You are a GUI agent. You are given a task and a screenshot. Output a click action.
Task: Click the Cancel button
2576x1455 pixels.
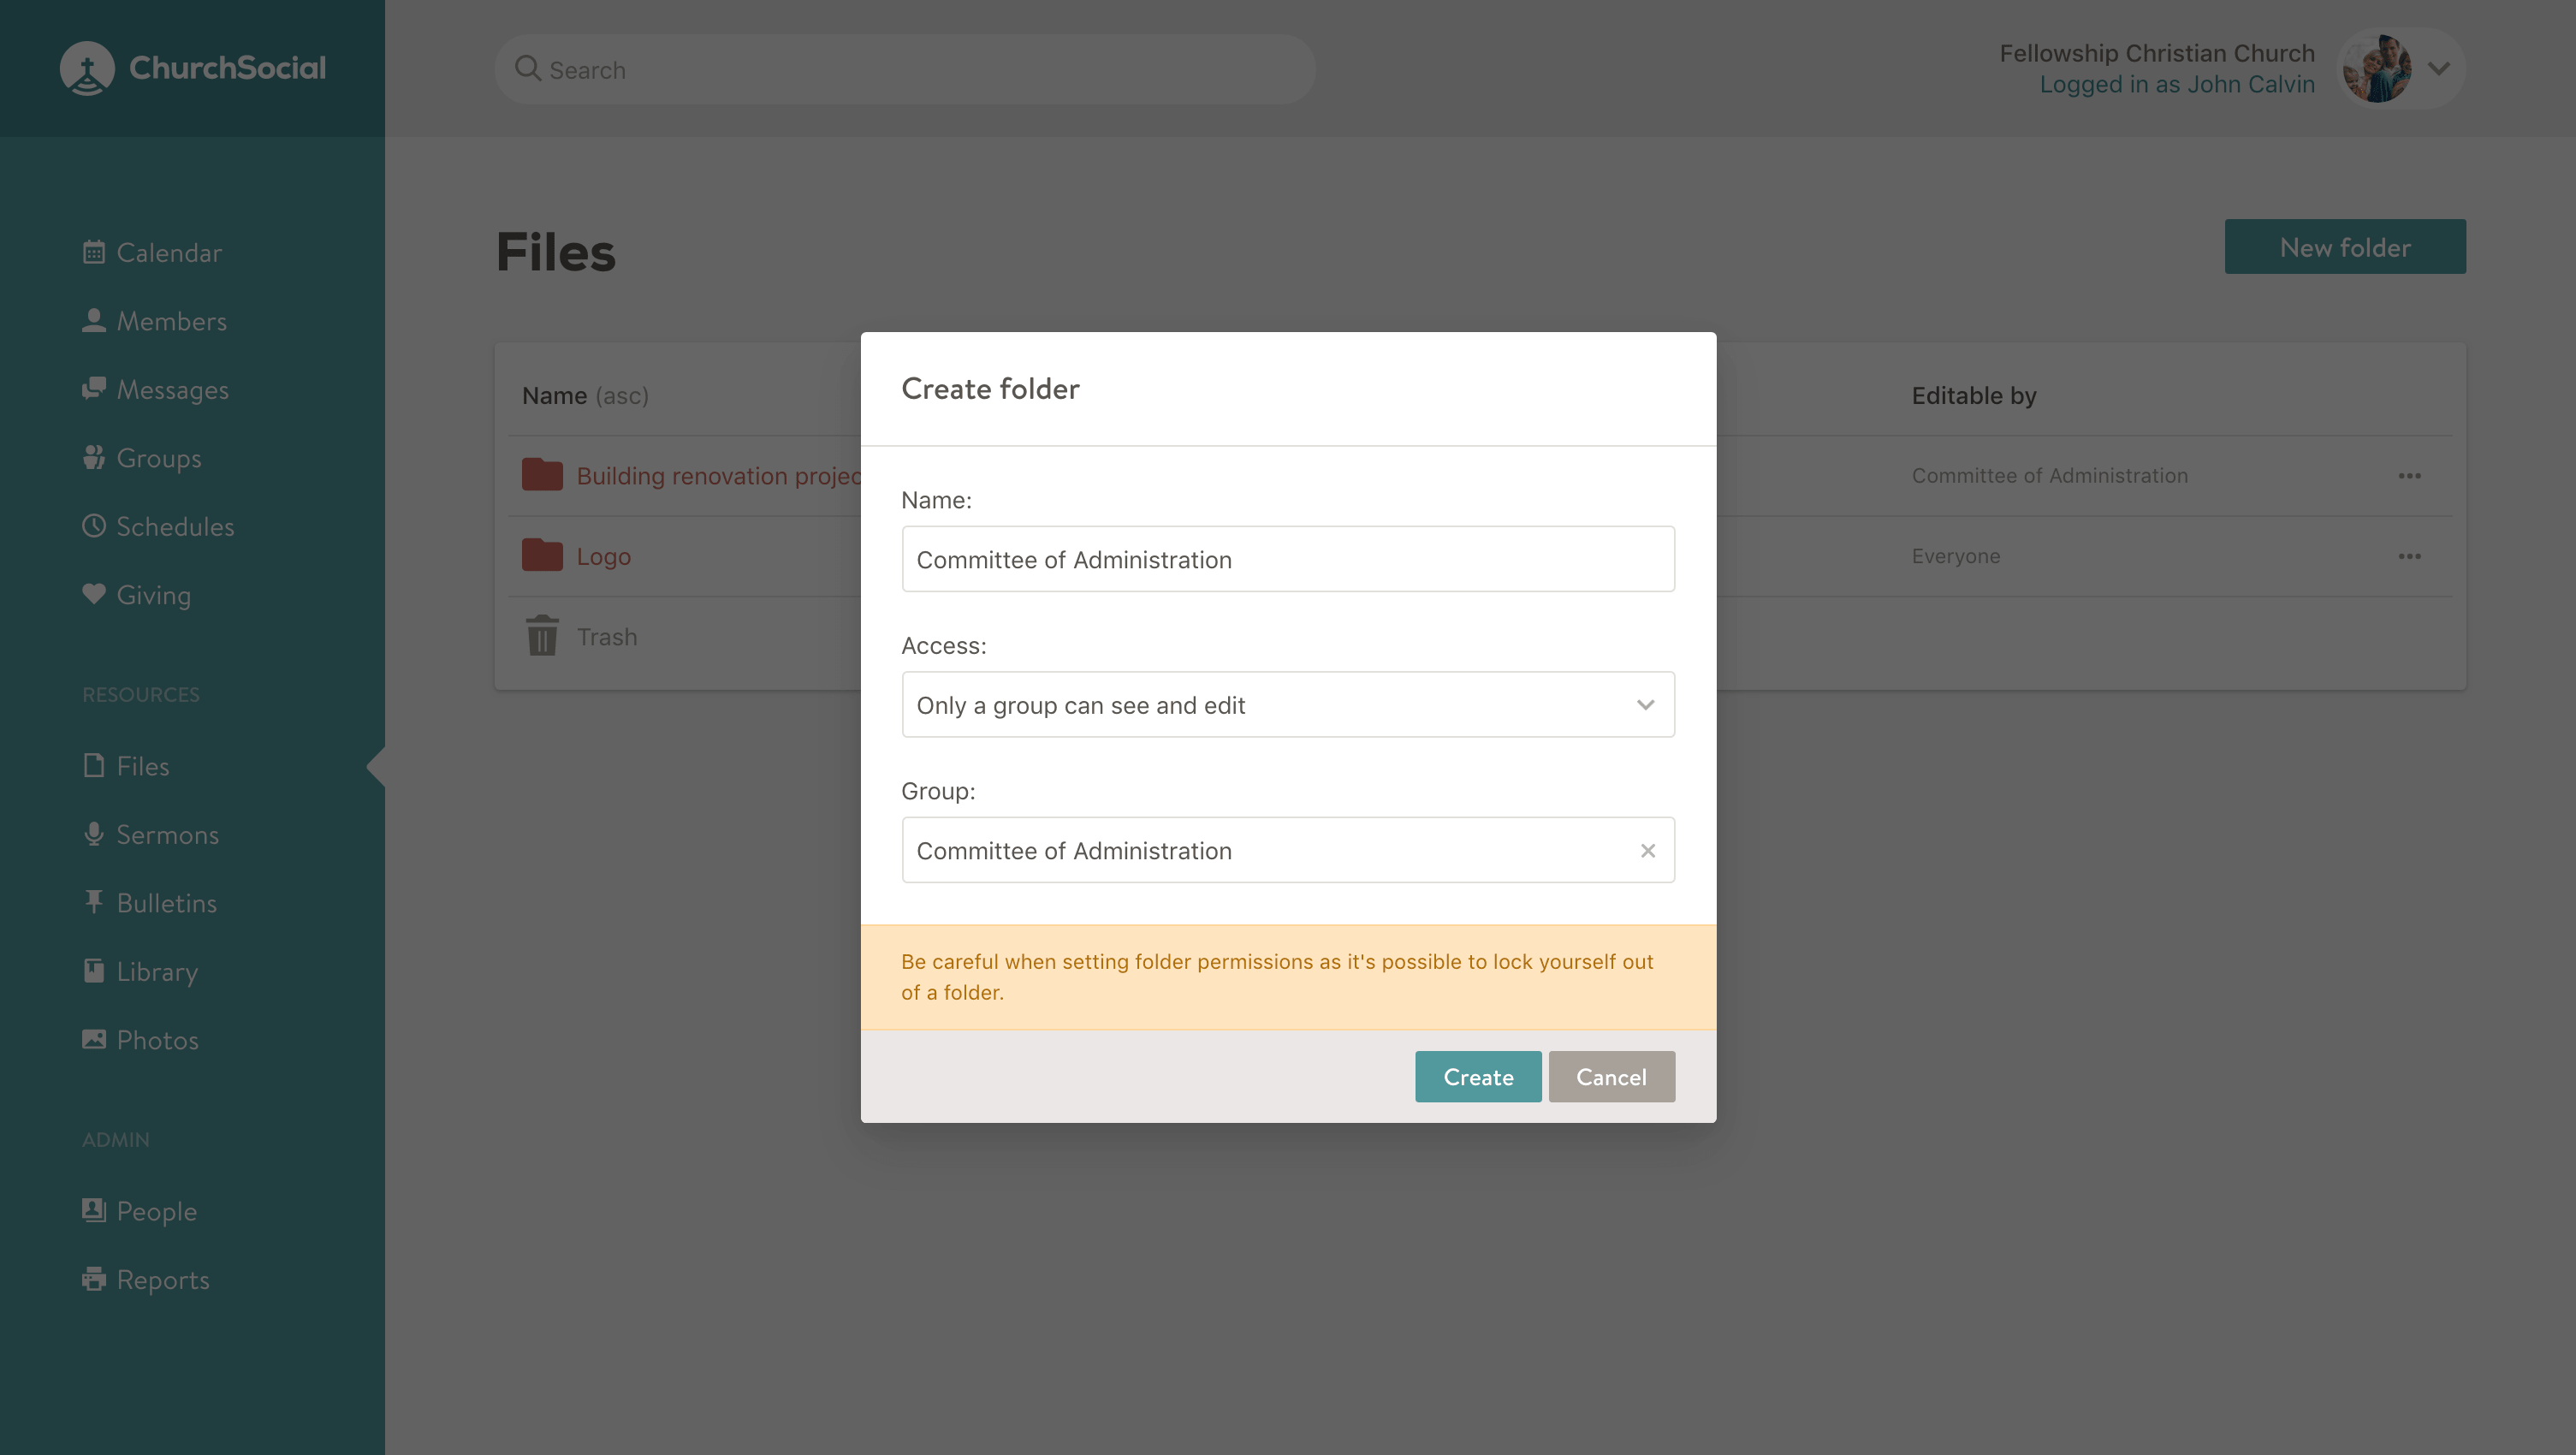pyautogui.click(x=1611, y=1076)
